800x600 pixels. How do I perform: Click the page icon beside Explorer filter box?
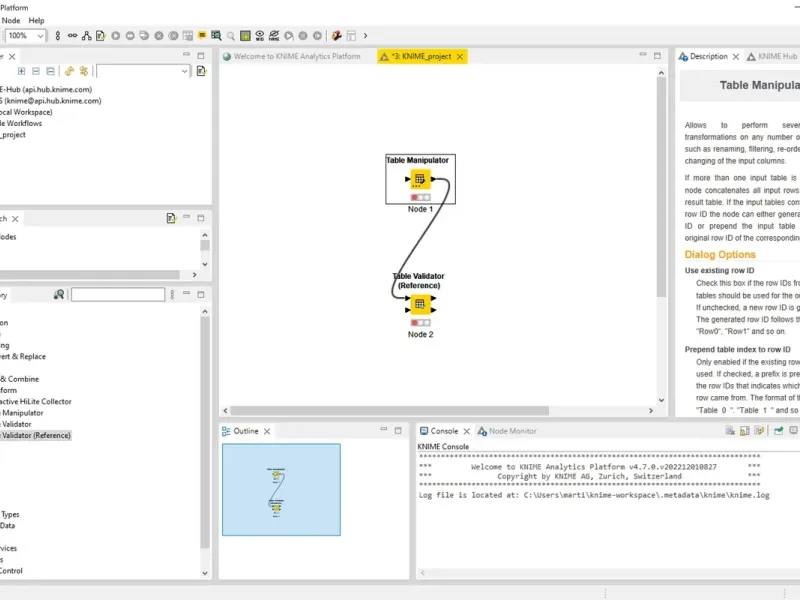tap(201, 71)
